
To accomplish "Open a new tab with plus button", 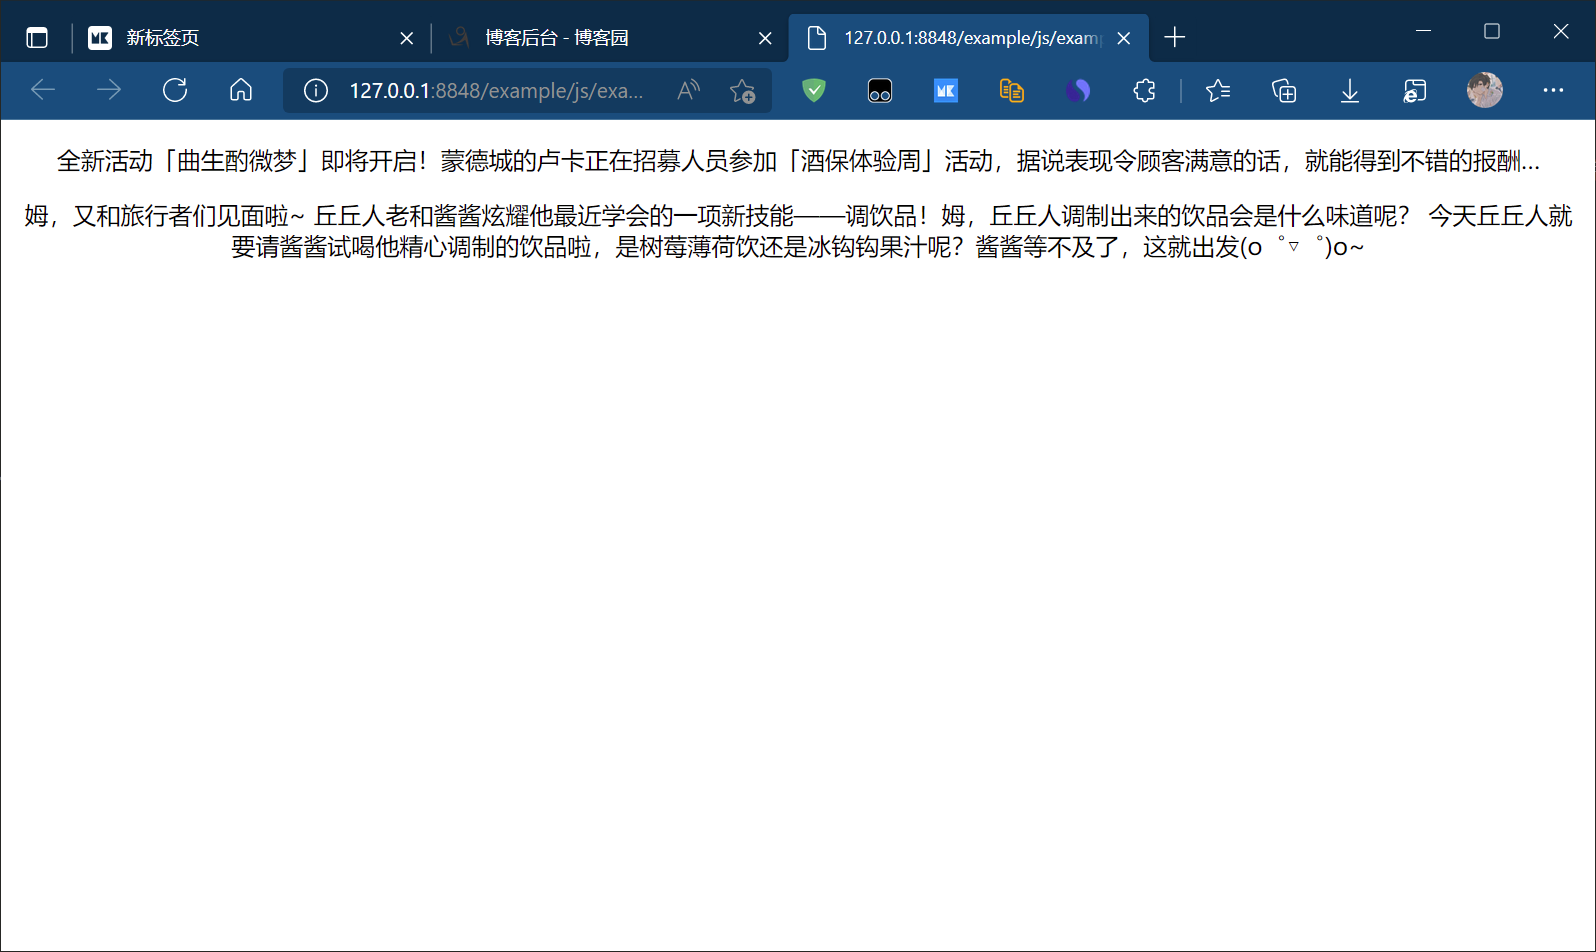I will [x=1175, y=38].
